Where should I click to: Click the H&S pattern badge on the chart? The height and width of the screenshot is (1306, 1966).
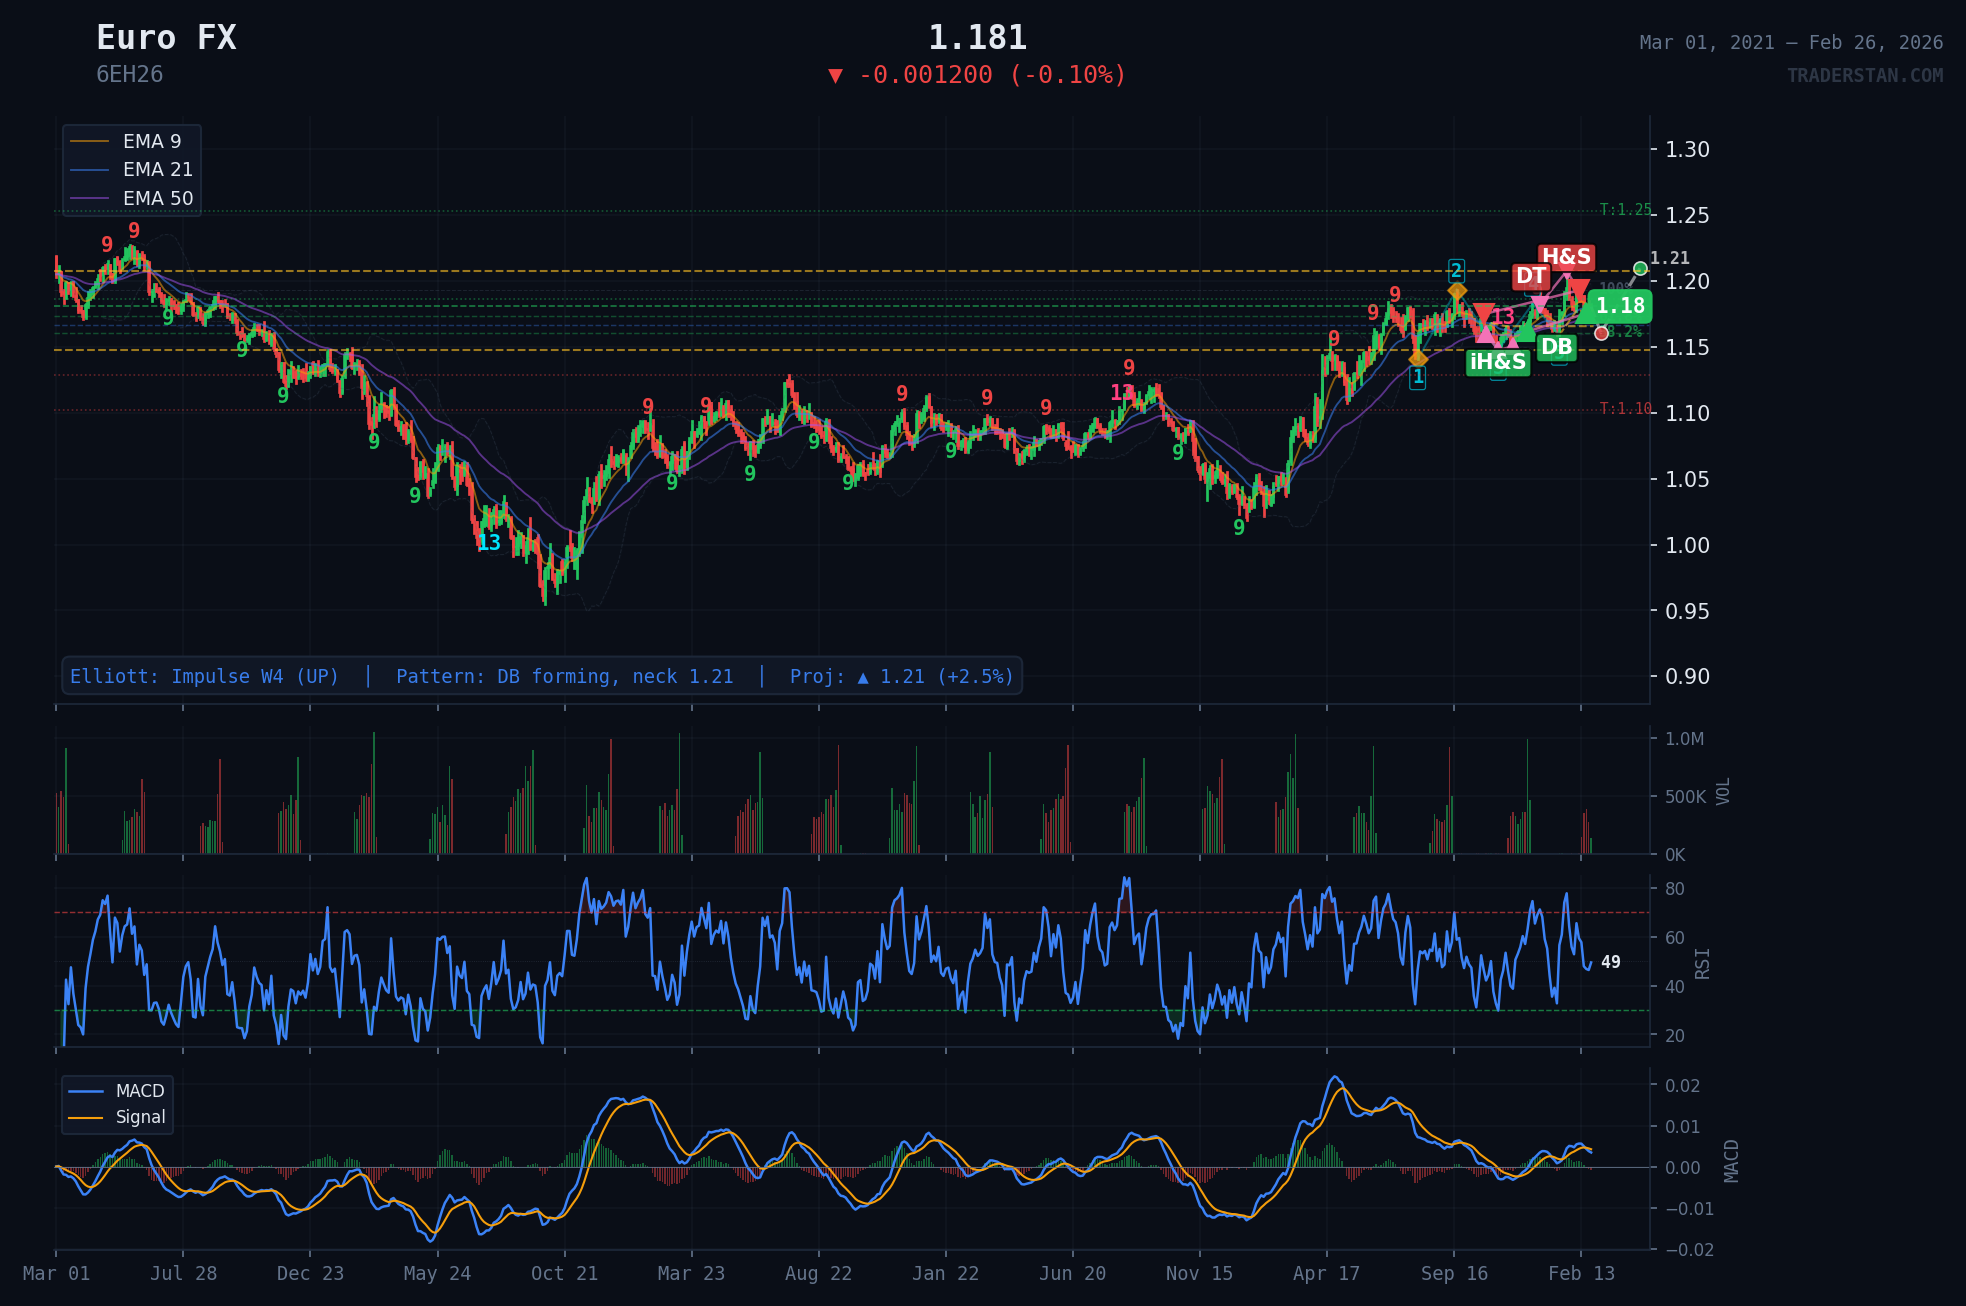point(1568,258)
